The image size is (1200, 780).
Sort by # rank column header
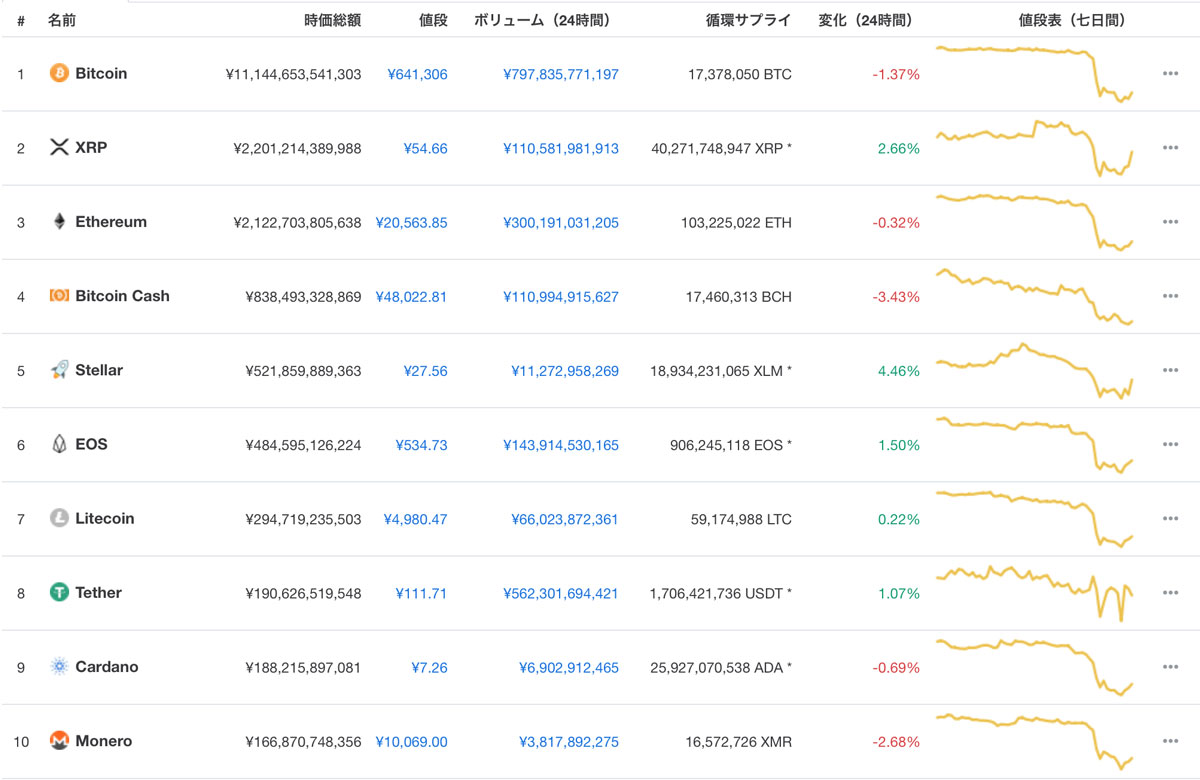click(21, 19)
